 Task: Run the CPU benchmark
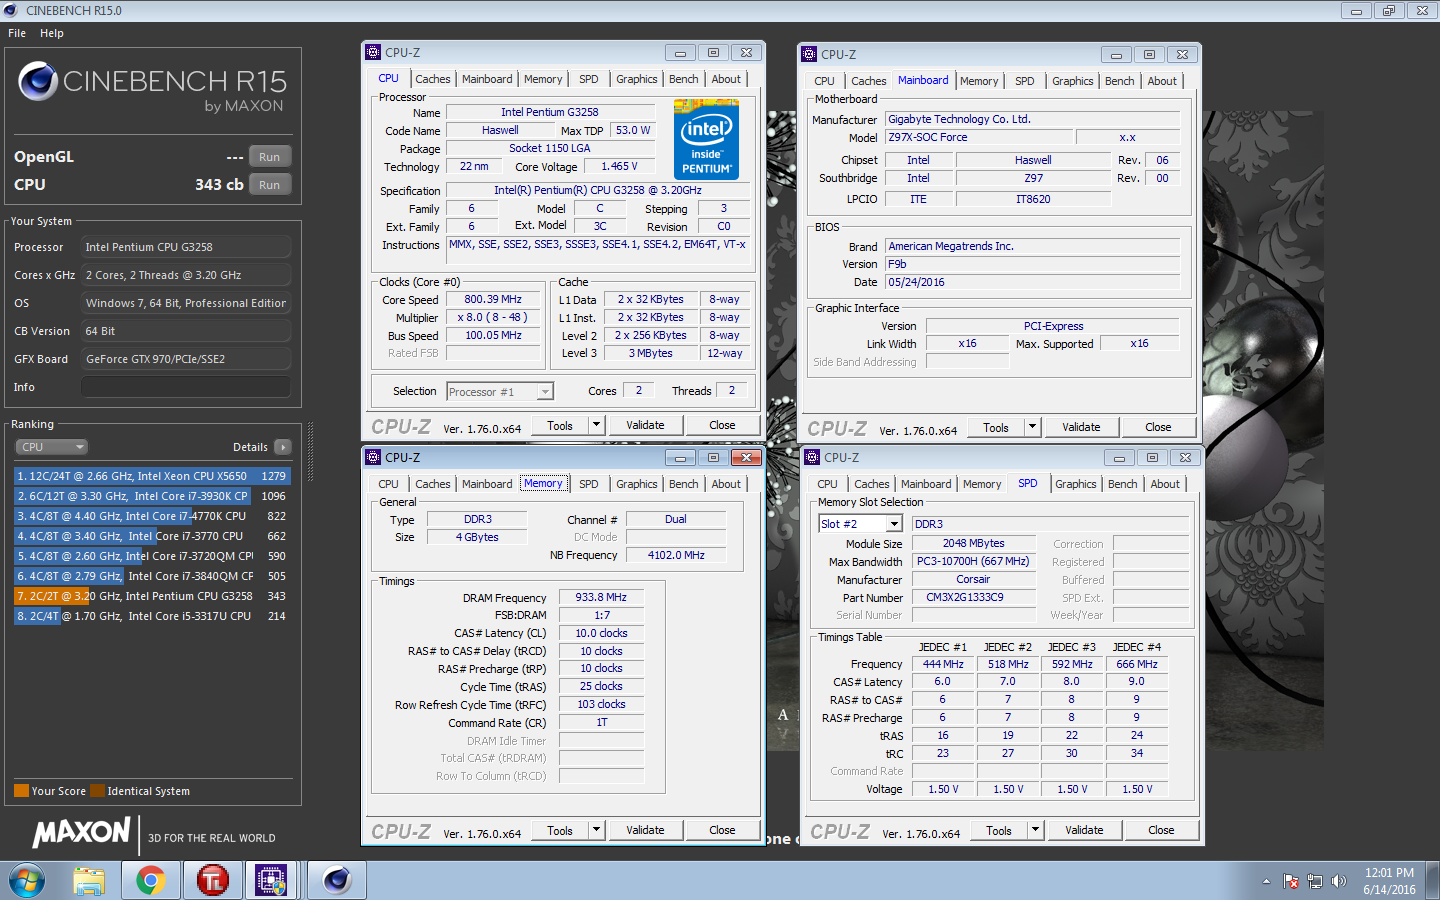[269, 185]
